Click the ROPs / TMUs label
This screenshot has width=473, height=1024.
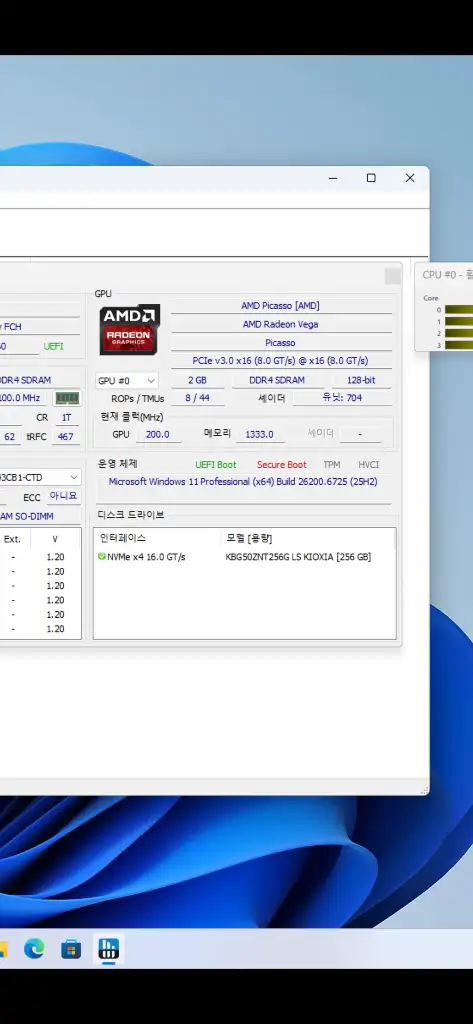pyautogui.click(x=138, y=398)
